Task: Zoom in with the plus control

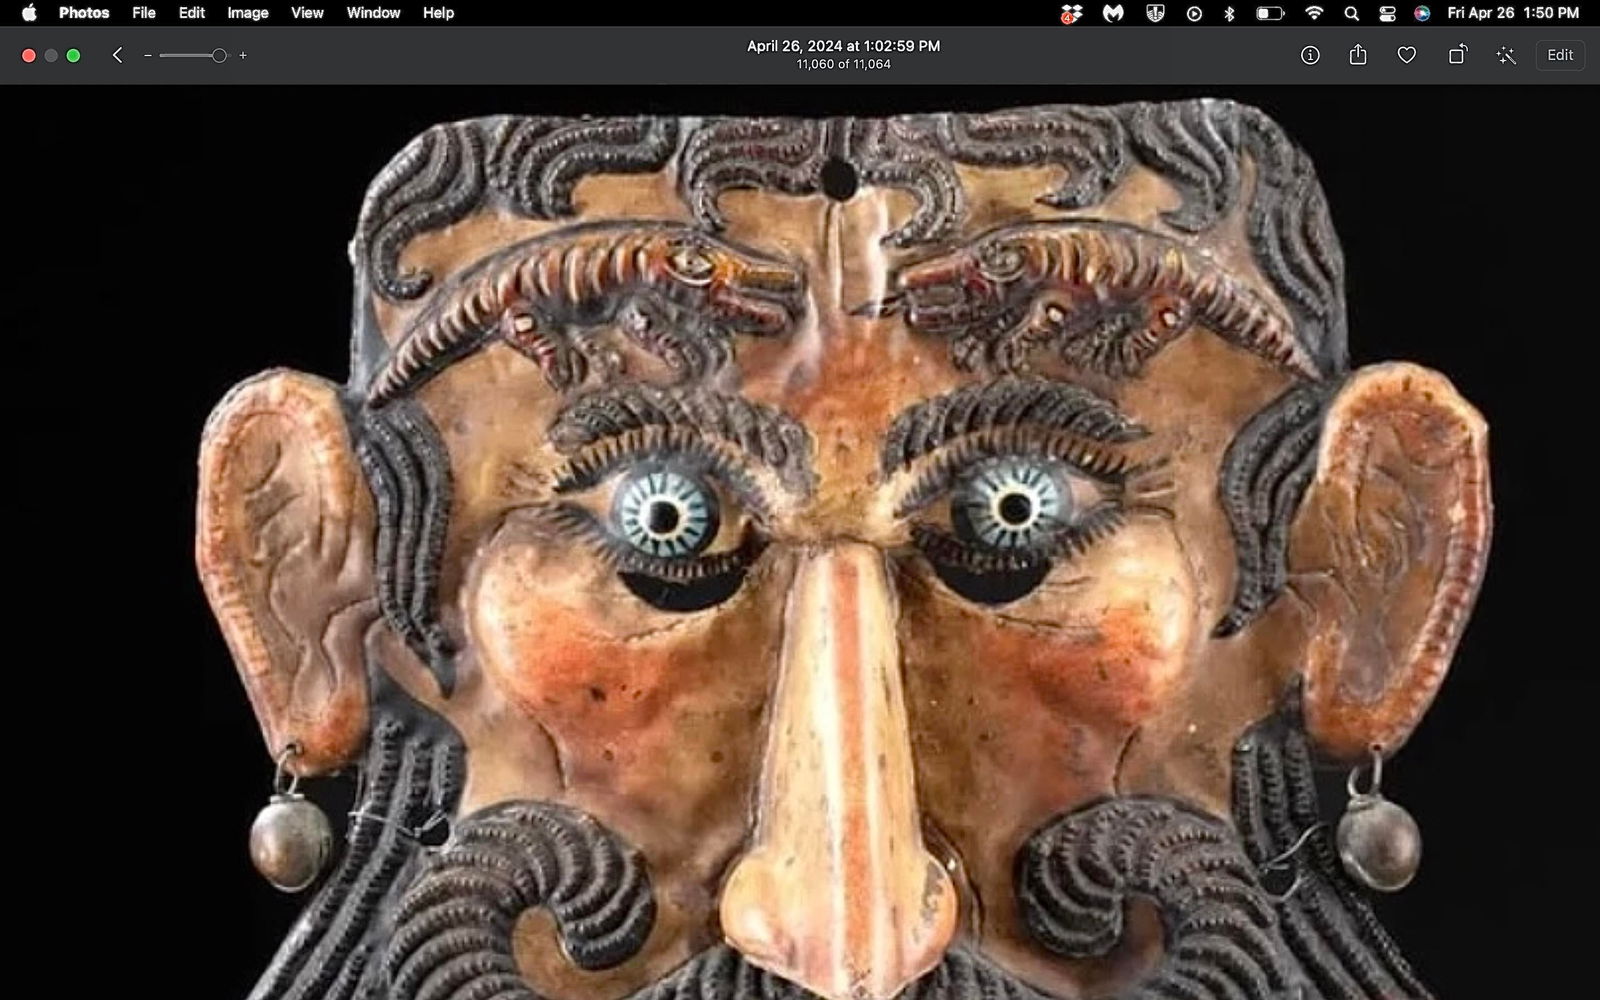Action: tap(242, 55)
